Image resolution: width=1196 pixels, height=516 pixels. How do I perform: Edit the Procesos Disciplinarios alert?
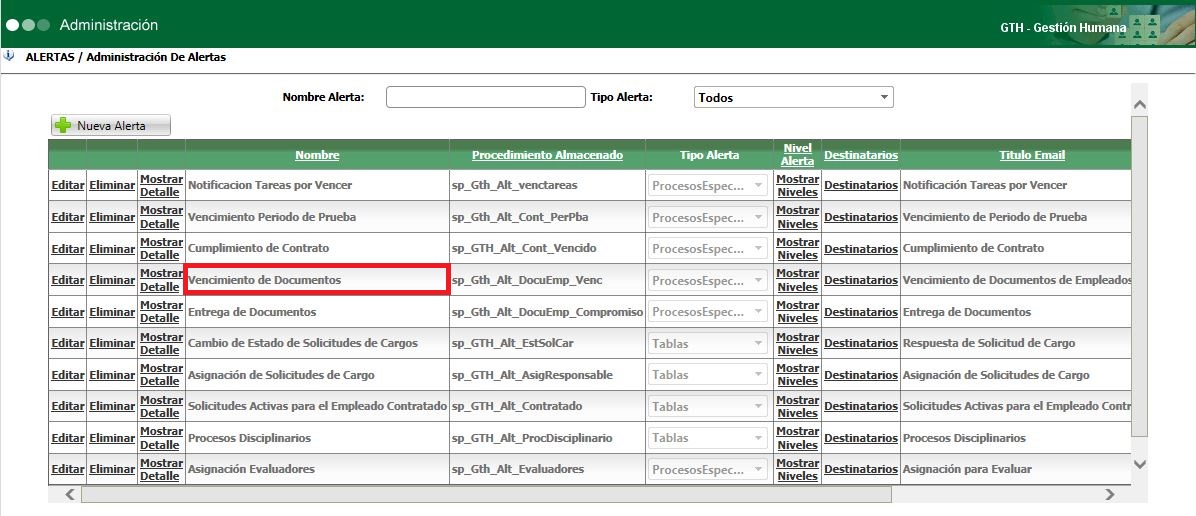[67, 438]
